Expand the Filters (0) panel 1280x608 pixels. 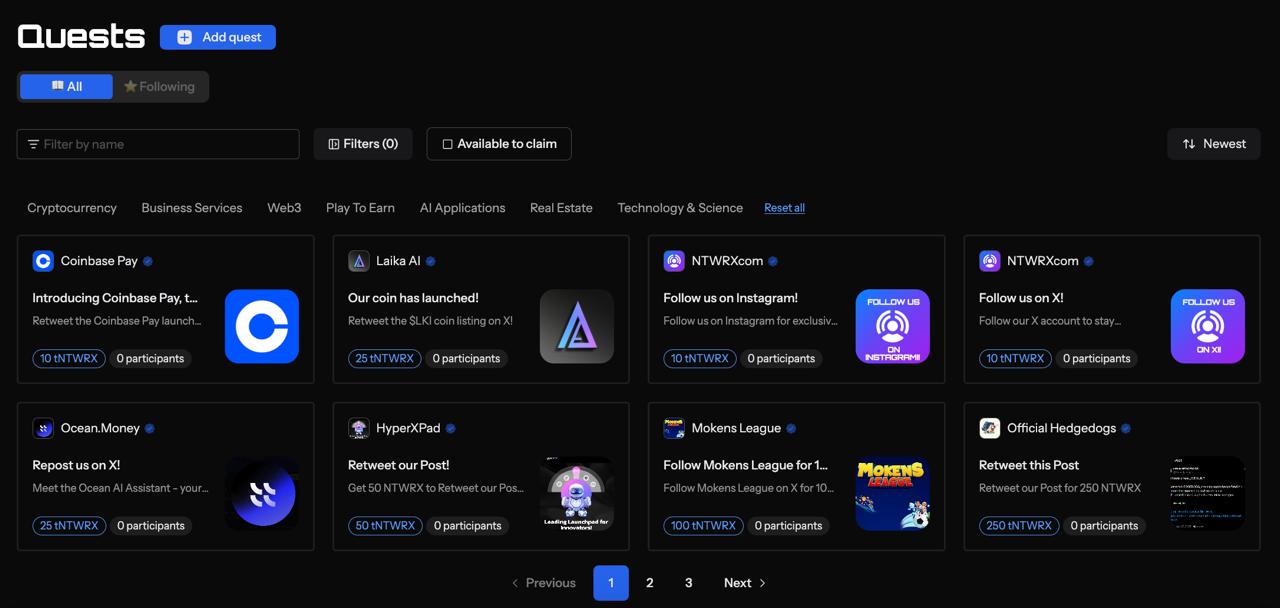point(362,144)
